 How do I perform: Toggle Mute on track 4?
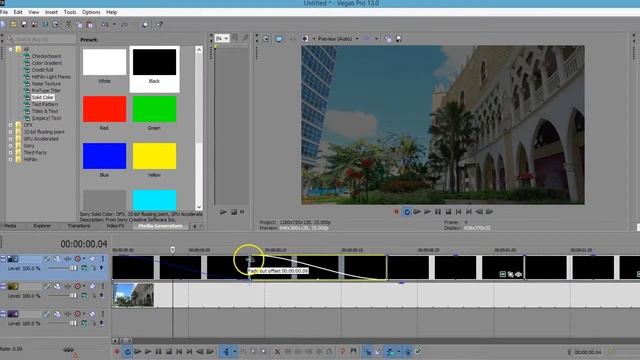coord(92,314)
